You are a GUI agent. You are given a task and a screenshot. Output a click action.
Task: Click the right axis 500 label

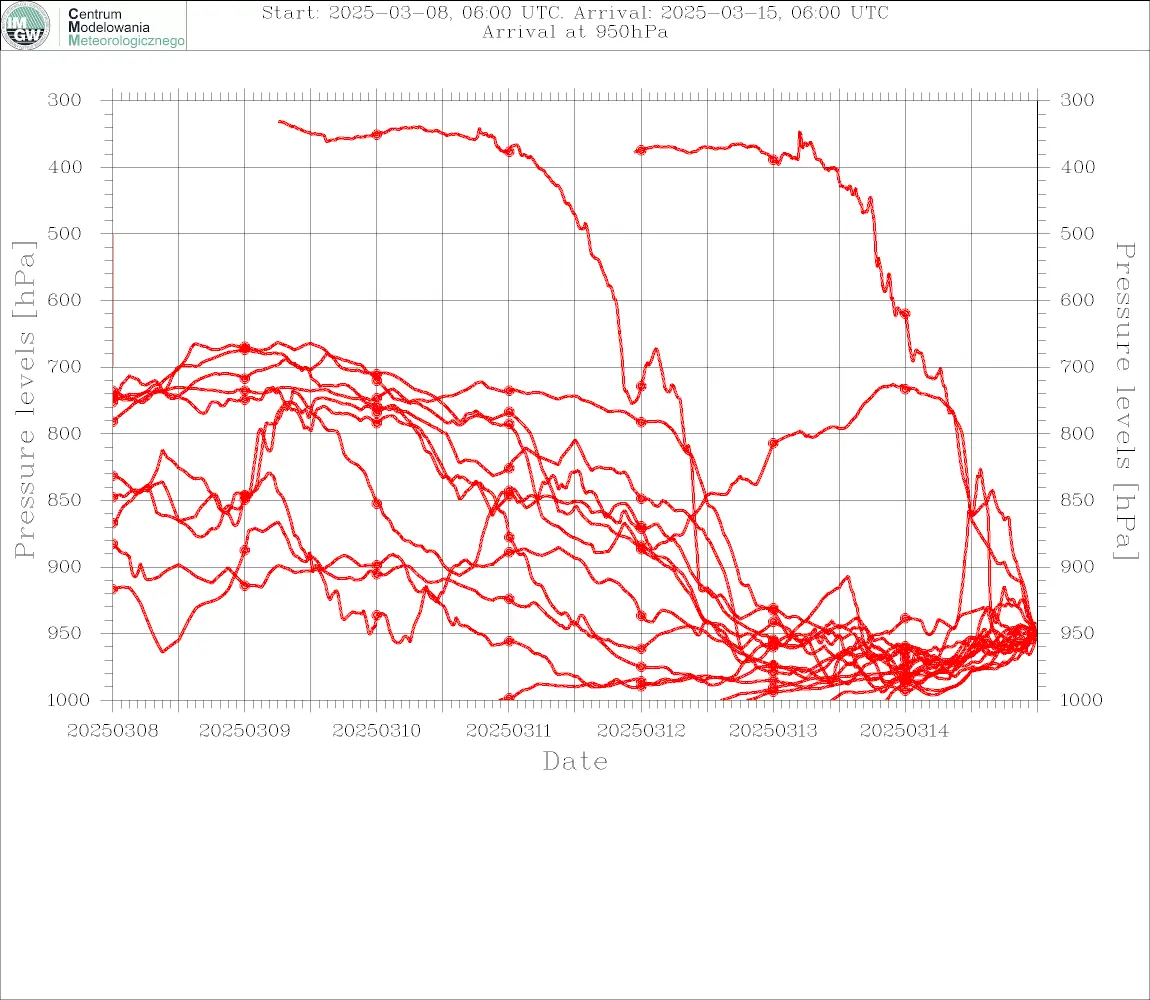click(1077, 233)
